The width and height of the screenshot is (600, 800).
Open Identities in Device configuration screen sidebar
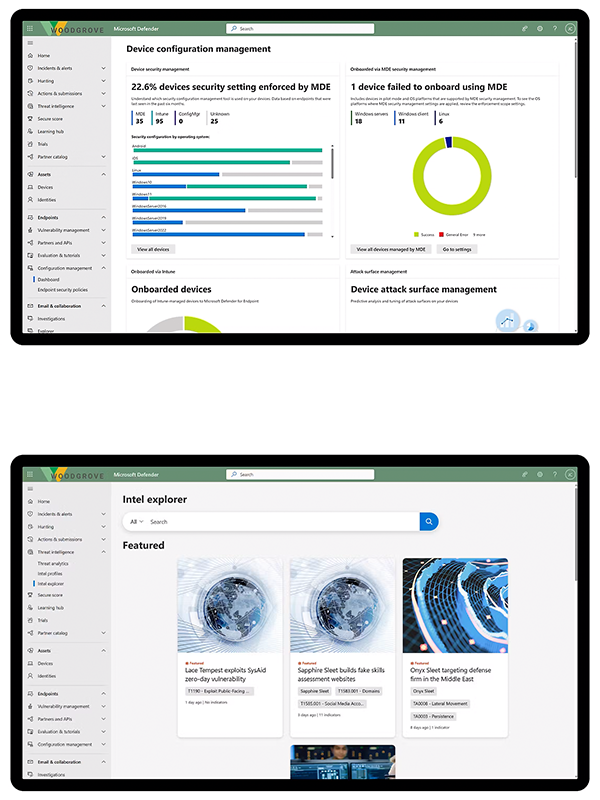pos(46,200)
